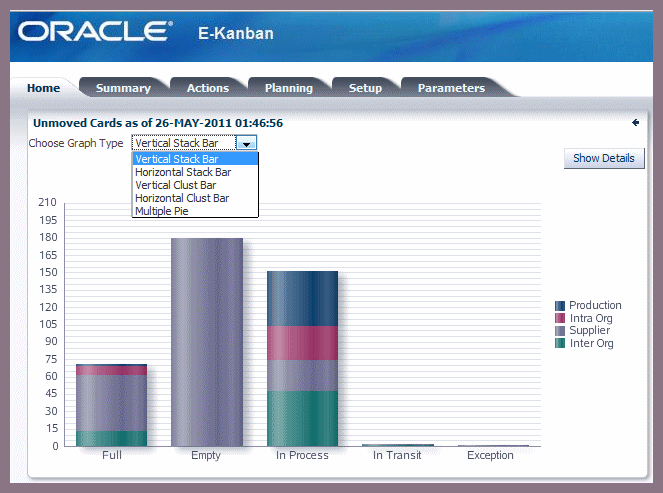Click the Production legend label
This screenshot has width=663, height=493.
click(x=595, y=305)
